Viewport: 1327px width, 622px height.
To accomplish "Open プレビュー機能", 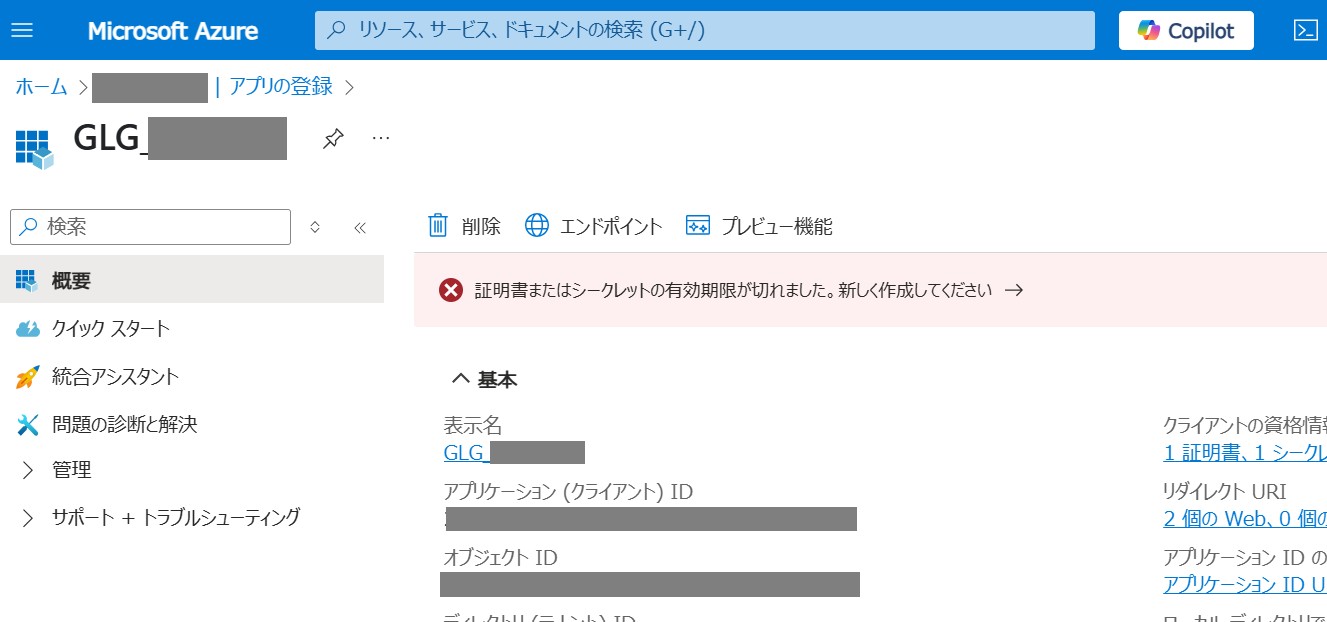I will pos(759,226).
